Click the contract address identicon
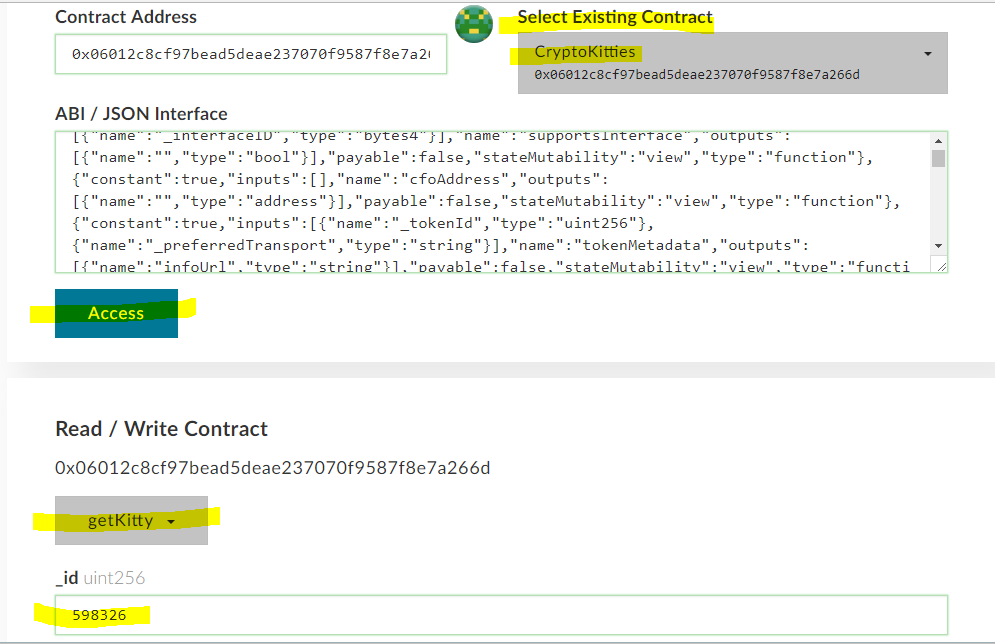The image size is (995, 644). coord(473,24)
